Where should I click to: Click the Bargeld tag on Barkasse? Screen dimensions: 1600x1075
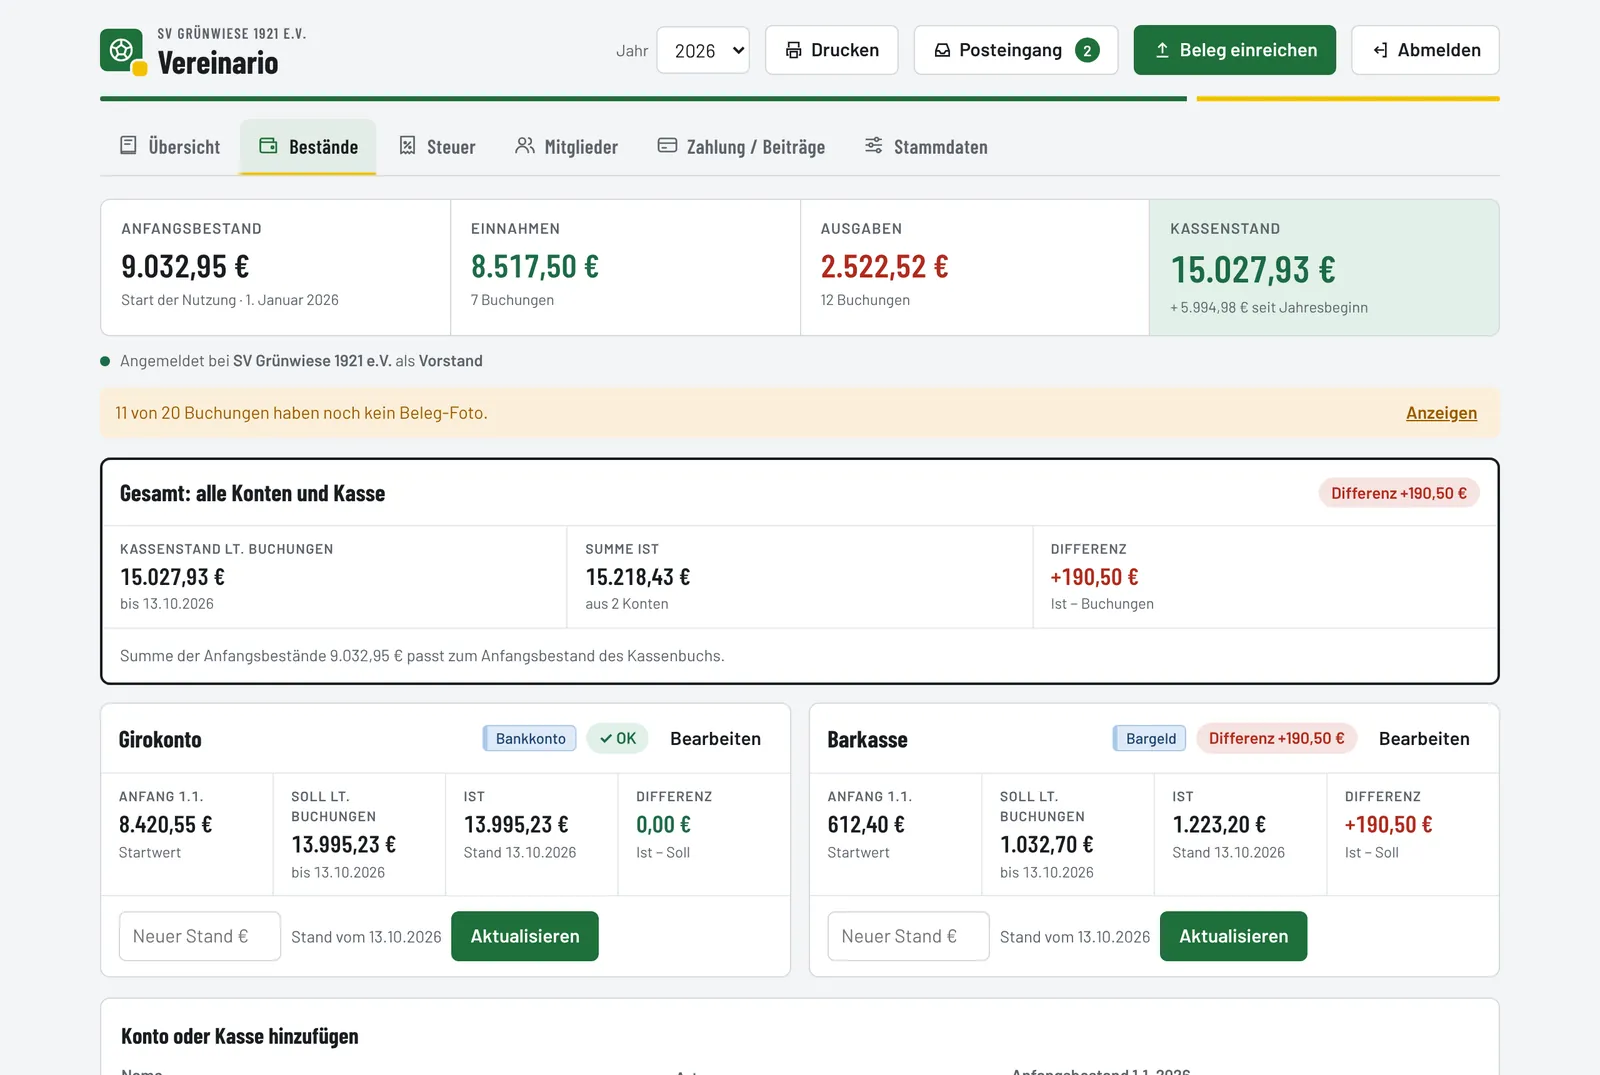pos(1150,739)
